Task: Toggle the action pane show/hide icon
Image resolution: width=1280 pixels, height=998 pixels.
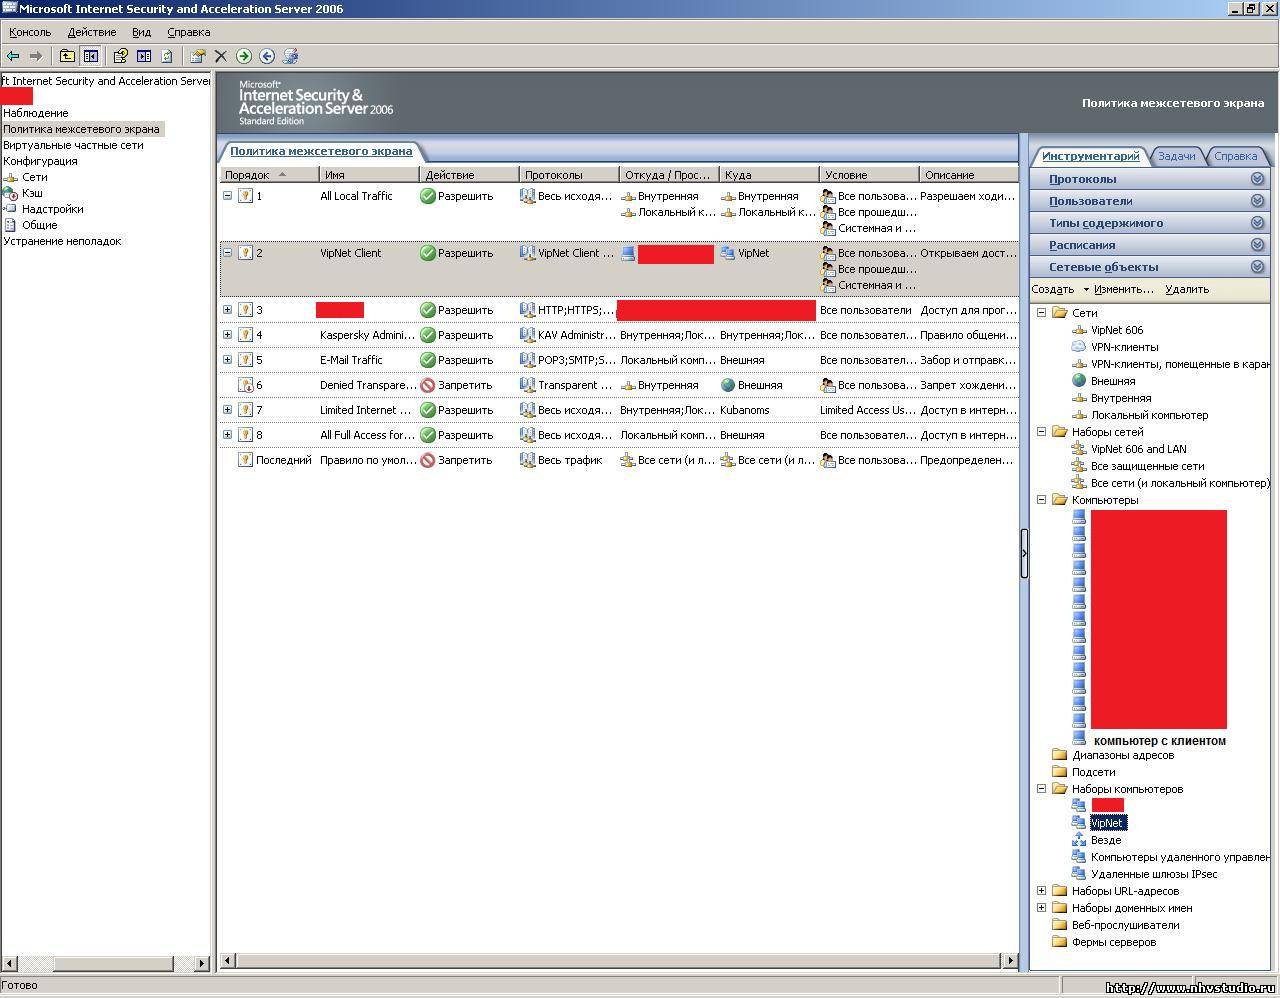Action: pos(143,56)
